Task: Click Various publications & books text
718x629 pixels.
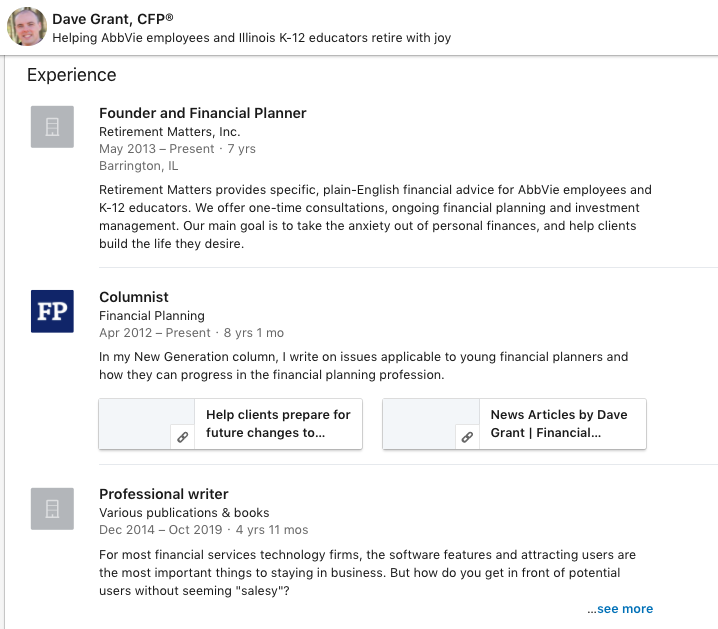Action: [184, 512]
